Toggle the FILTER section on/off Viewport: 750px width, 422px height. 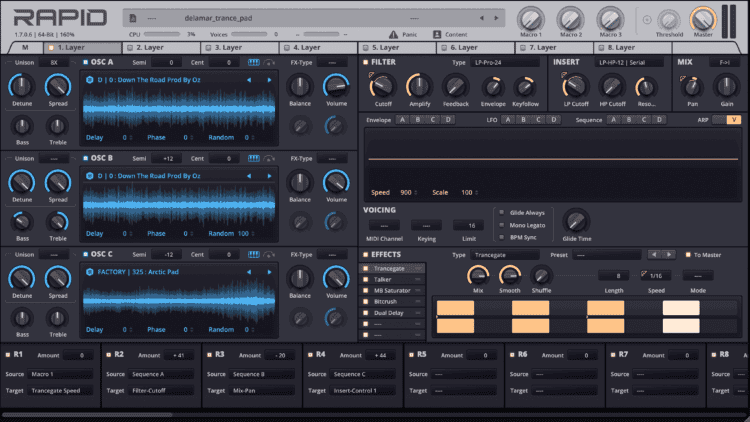click(365, 62)
